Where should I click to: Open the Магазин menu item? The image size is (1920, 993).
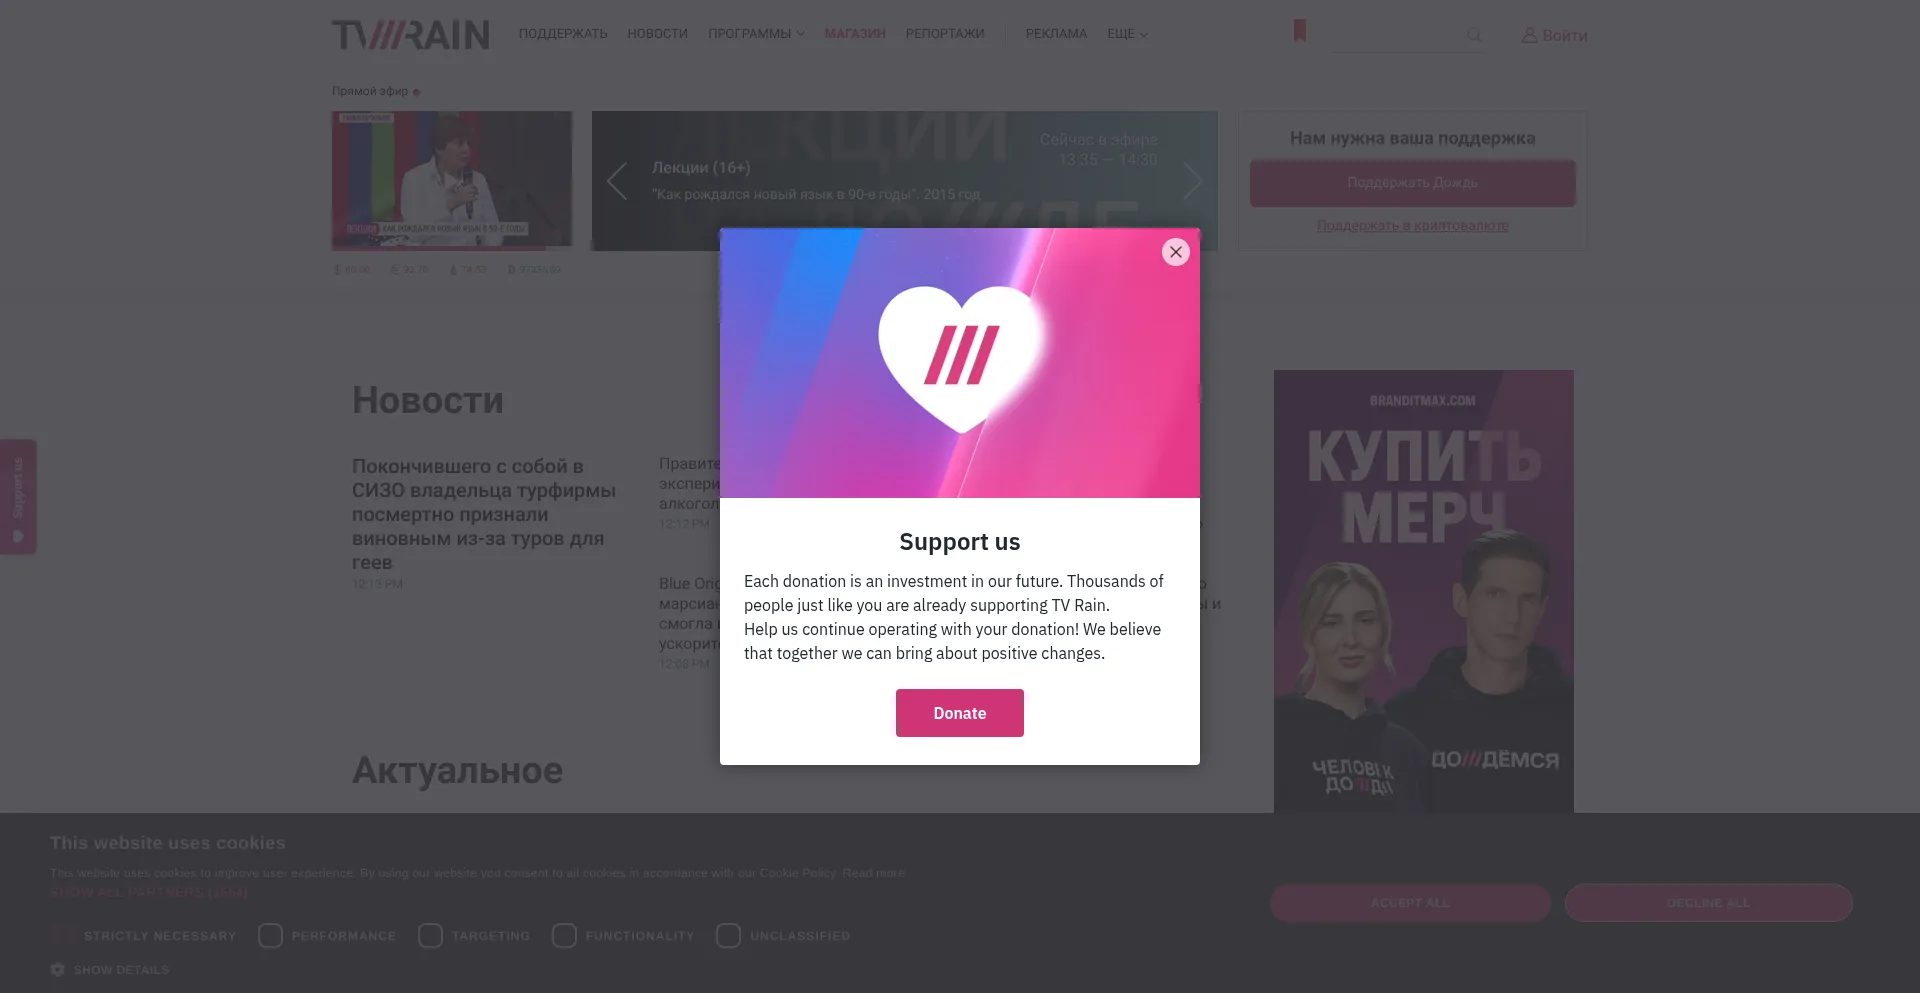pos(855,34)
